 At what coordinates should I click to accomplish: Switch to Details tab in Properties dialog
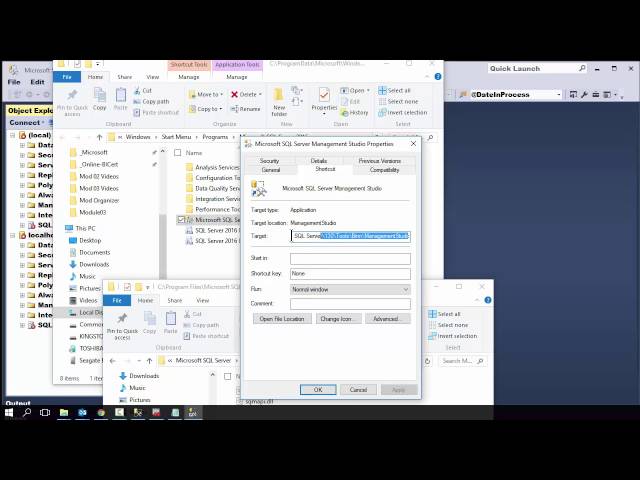[319, 161]
